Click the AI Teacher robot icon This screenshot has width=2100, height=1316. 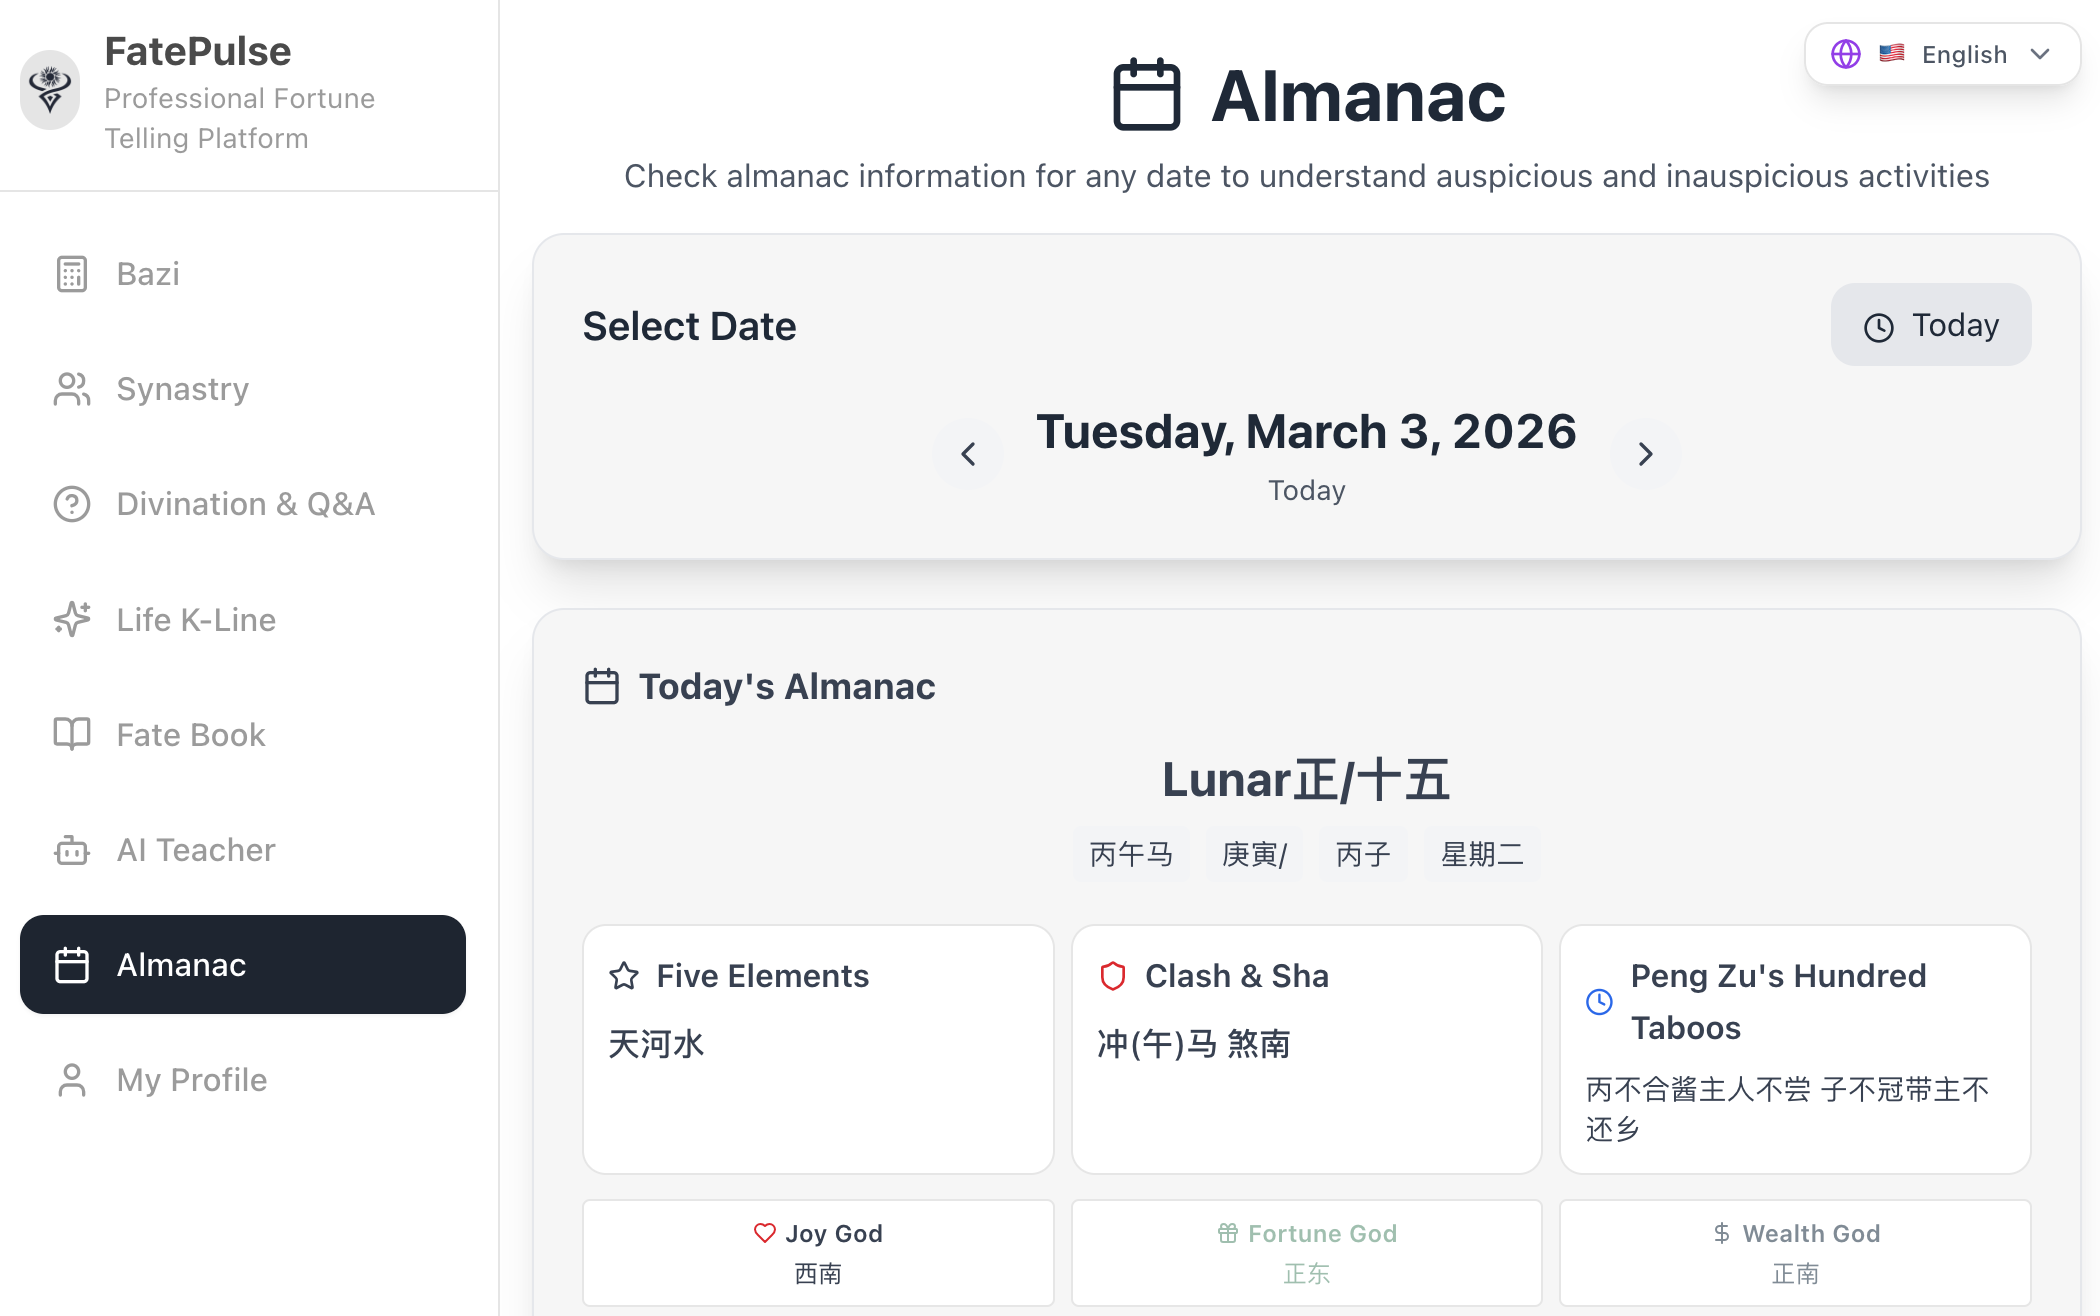coord(72,850)
